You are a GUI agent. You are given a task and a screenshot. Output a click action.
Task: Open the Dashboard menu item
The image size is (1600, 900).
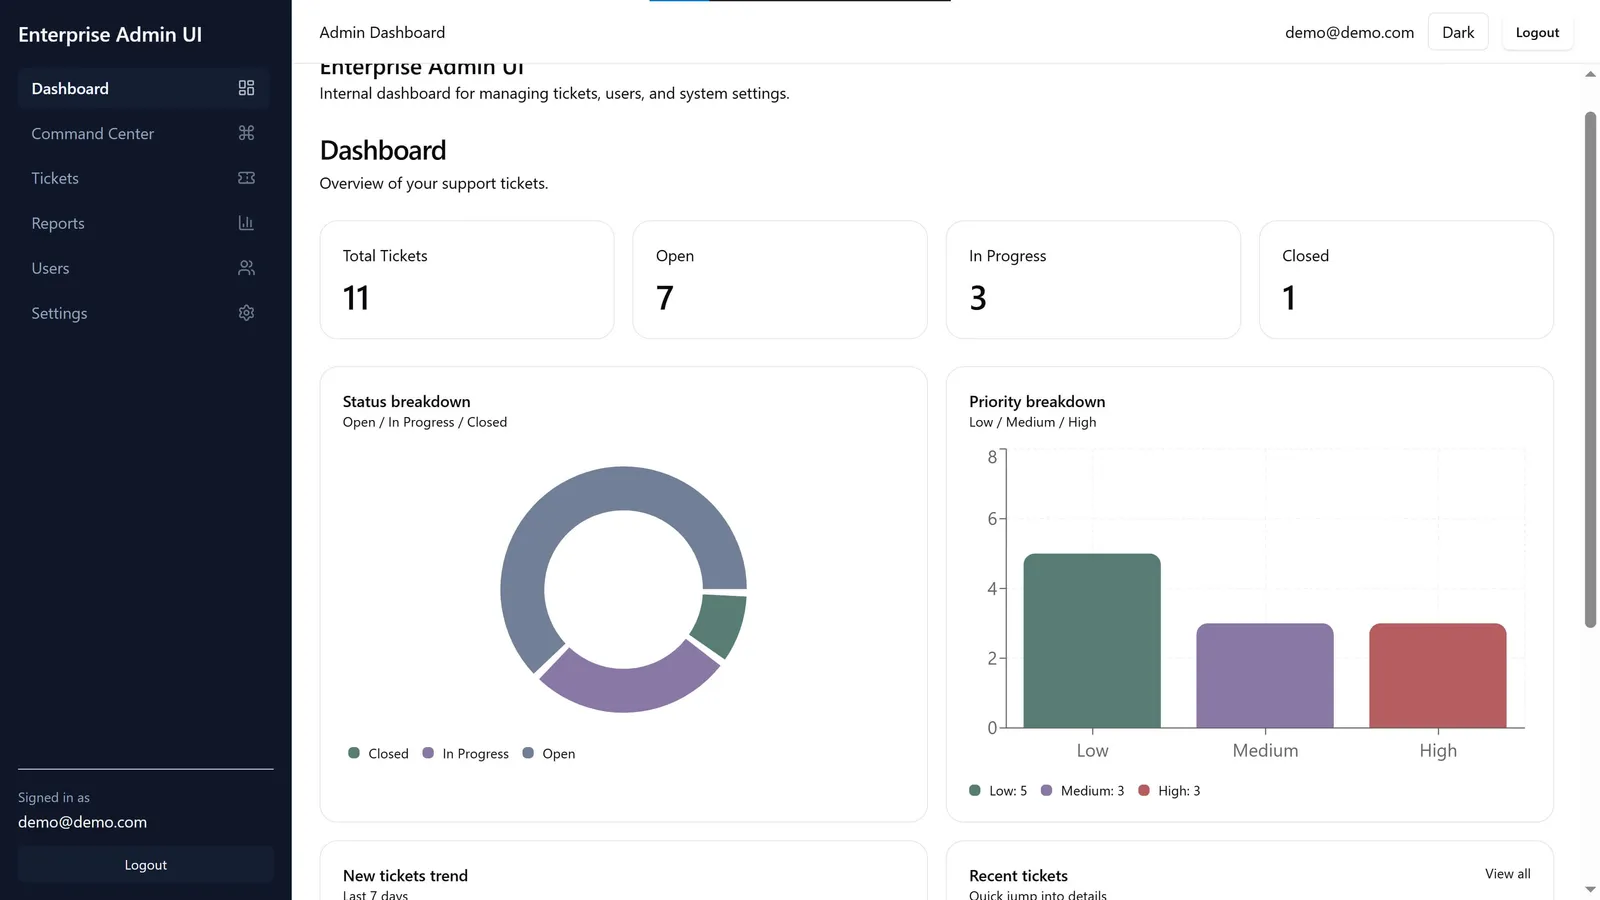pos(144,88)
